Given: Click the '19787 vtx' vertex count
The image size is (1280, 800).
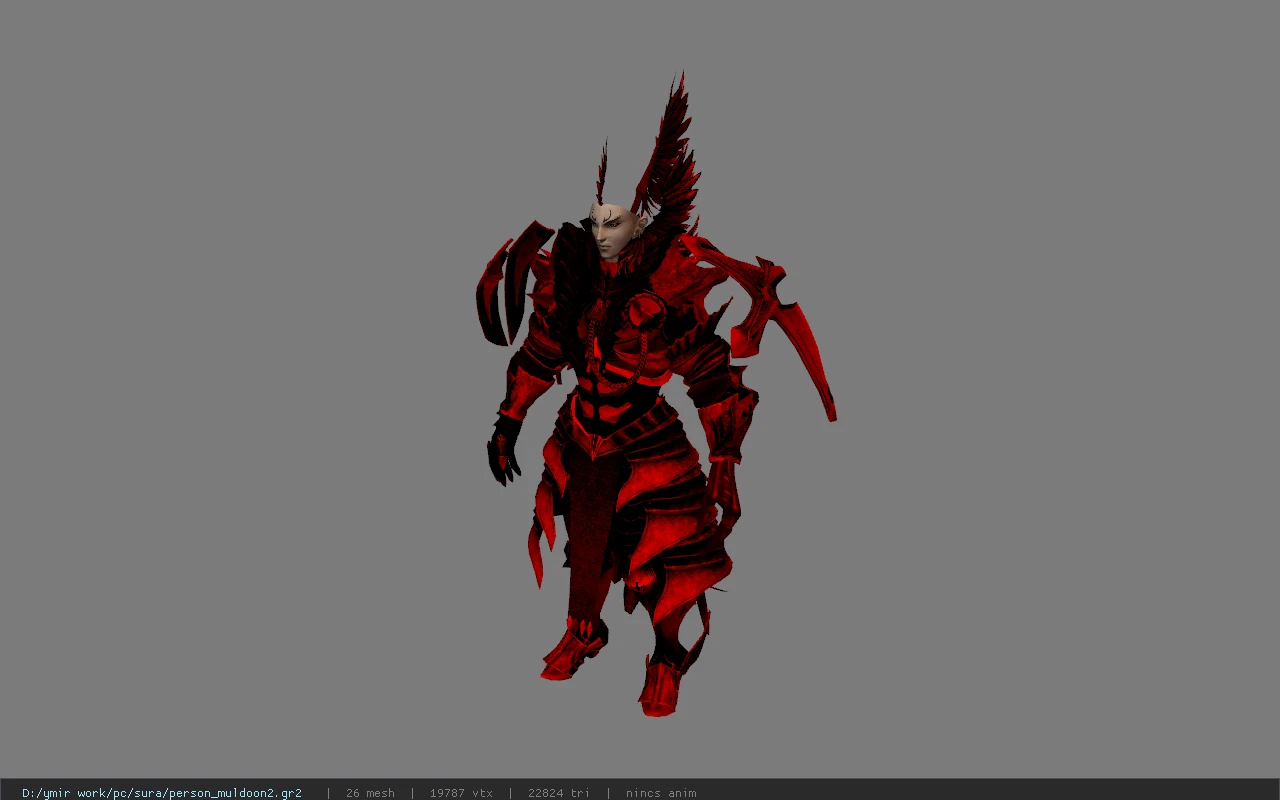Looking at the screenshot, I should [461, 793].
